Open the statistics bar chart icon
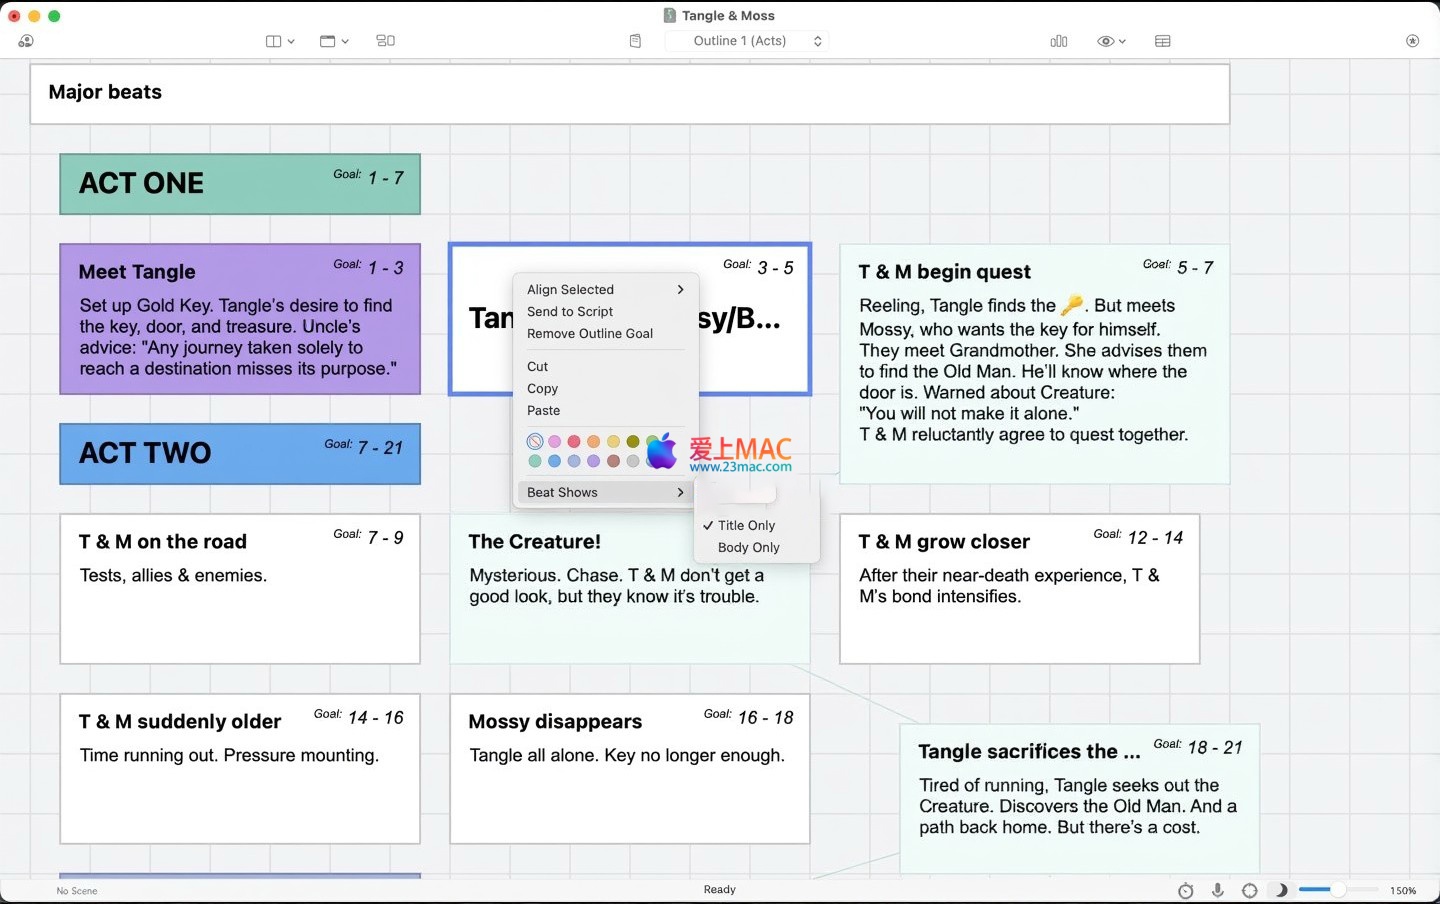The image size is (1440, 904). click(x=1059, y=41)
